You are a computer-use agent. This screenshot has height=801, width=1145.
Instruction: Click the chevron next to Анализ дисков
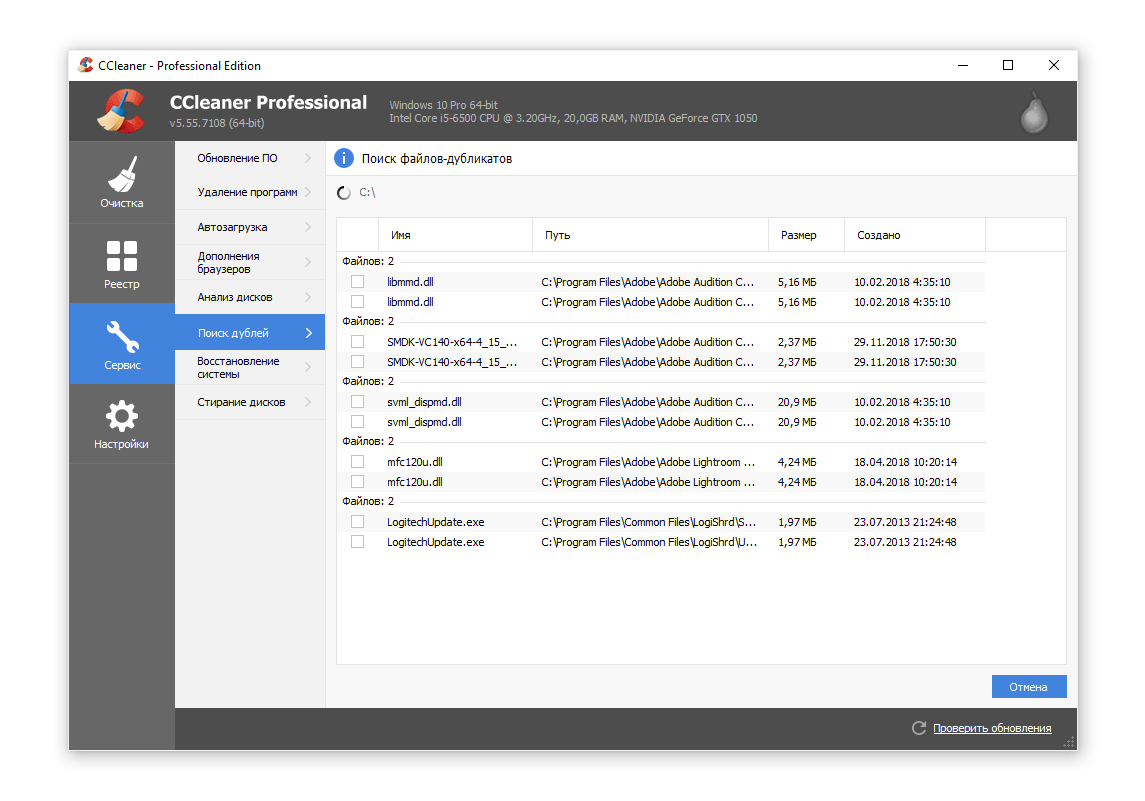(x=308, y=297)
